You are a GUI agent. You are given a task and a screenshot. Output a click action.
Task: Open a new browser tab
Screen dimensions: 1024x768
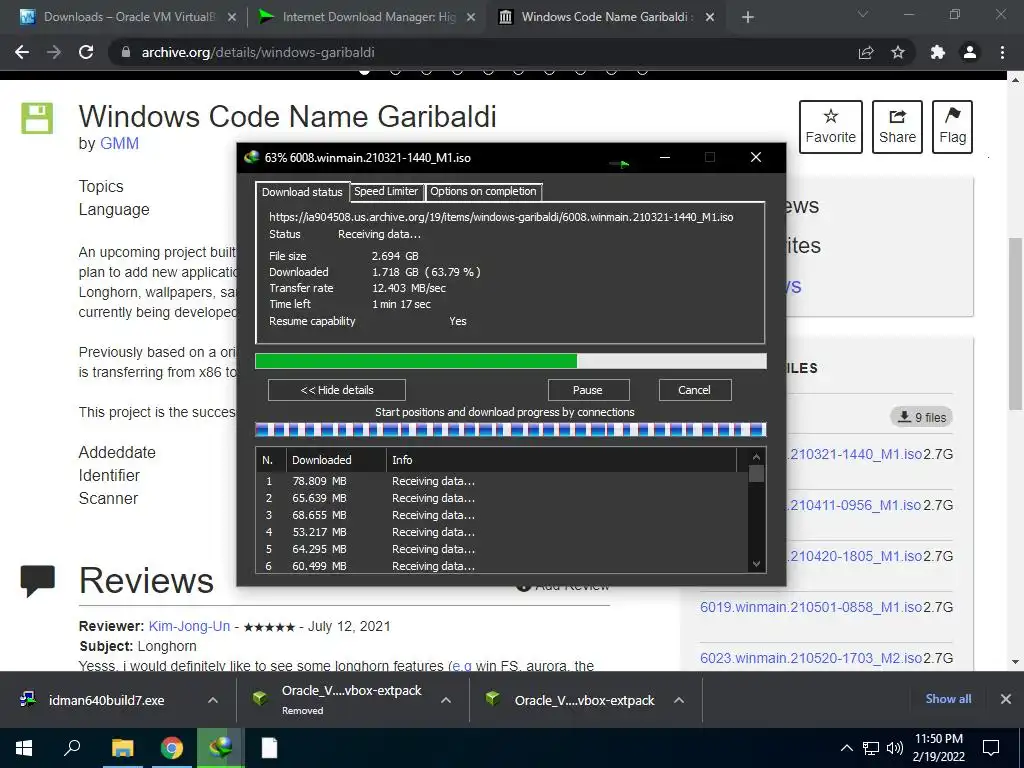click(748, 17)
